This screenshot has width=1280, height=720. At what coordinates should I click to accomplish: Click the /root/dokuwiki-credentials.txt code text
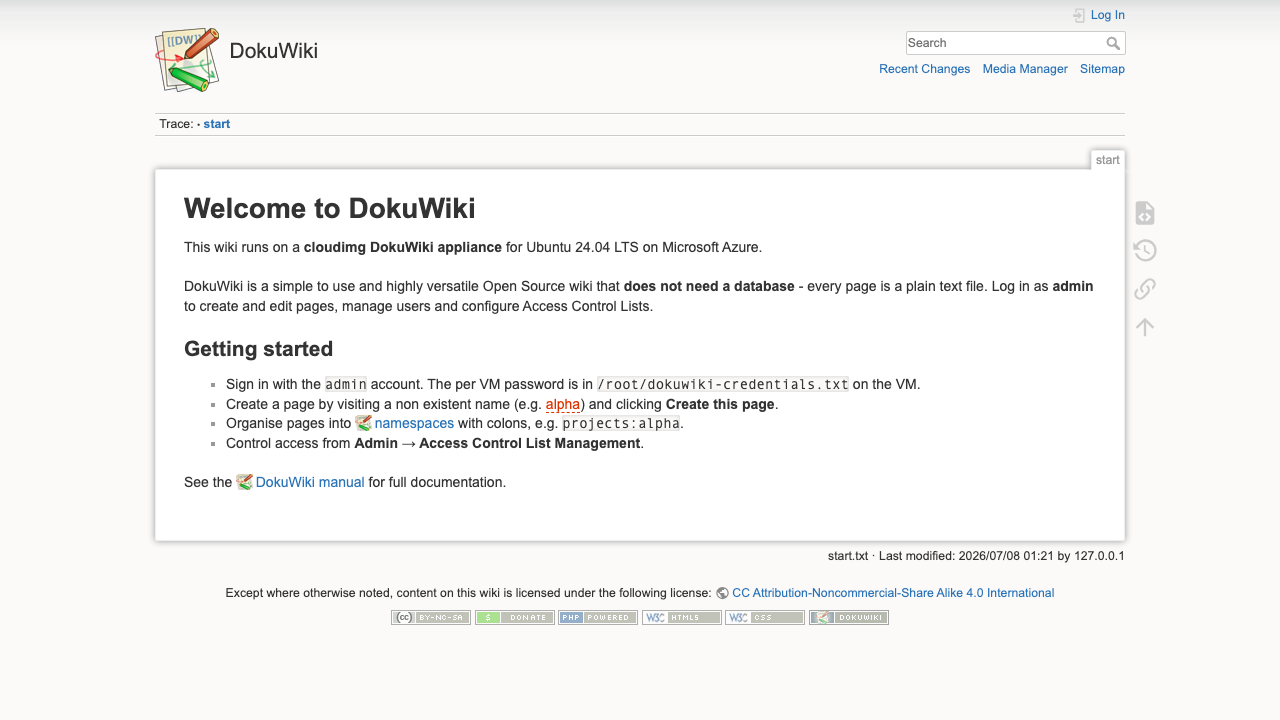click(x=723, y=384)
